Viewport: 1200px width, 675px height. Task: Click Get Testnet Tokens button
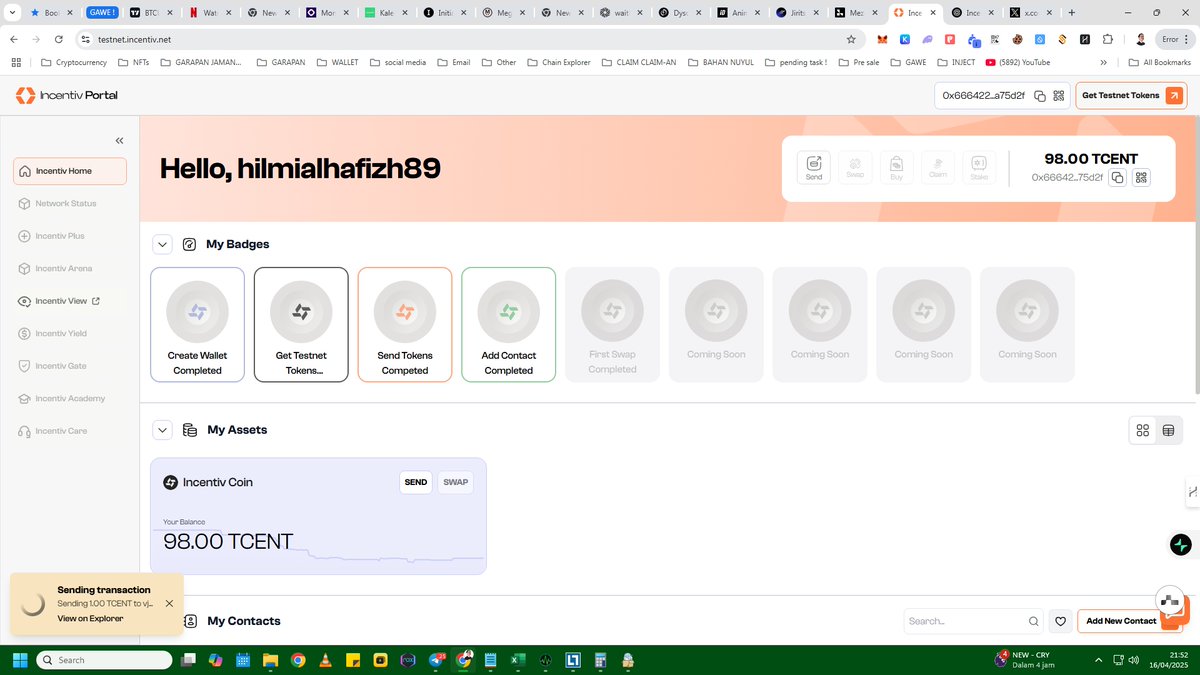pos(1130,96)
